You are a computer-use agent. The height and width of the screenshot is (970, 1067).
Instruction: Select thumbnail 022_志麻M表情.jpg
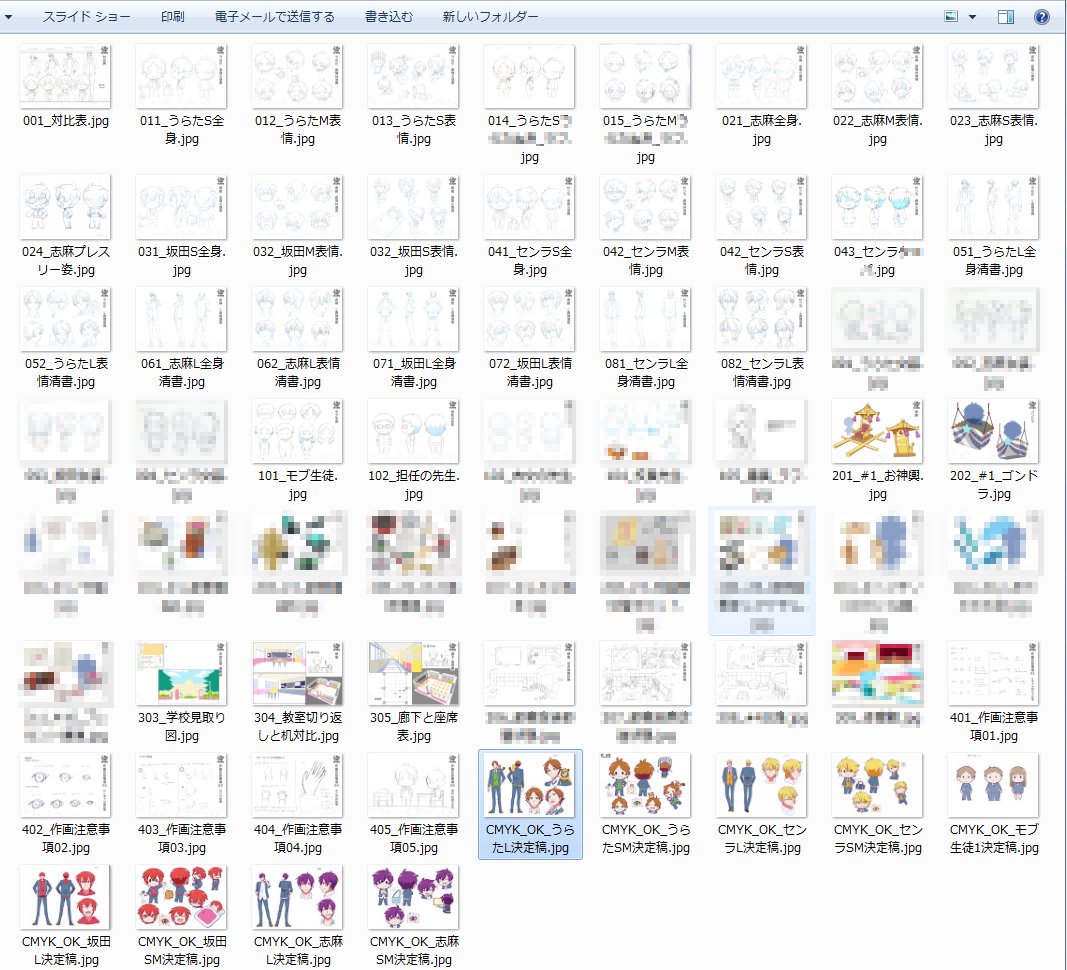coord(878,77)
